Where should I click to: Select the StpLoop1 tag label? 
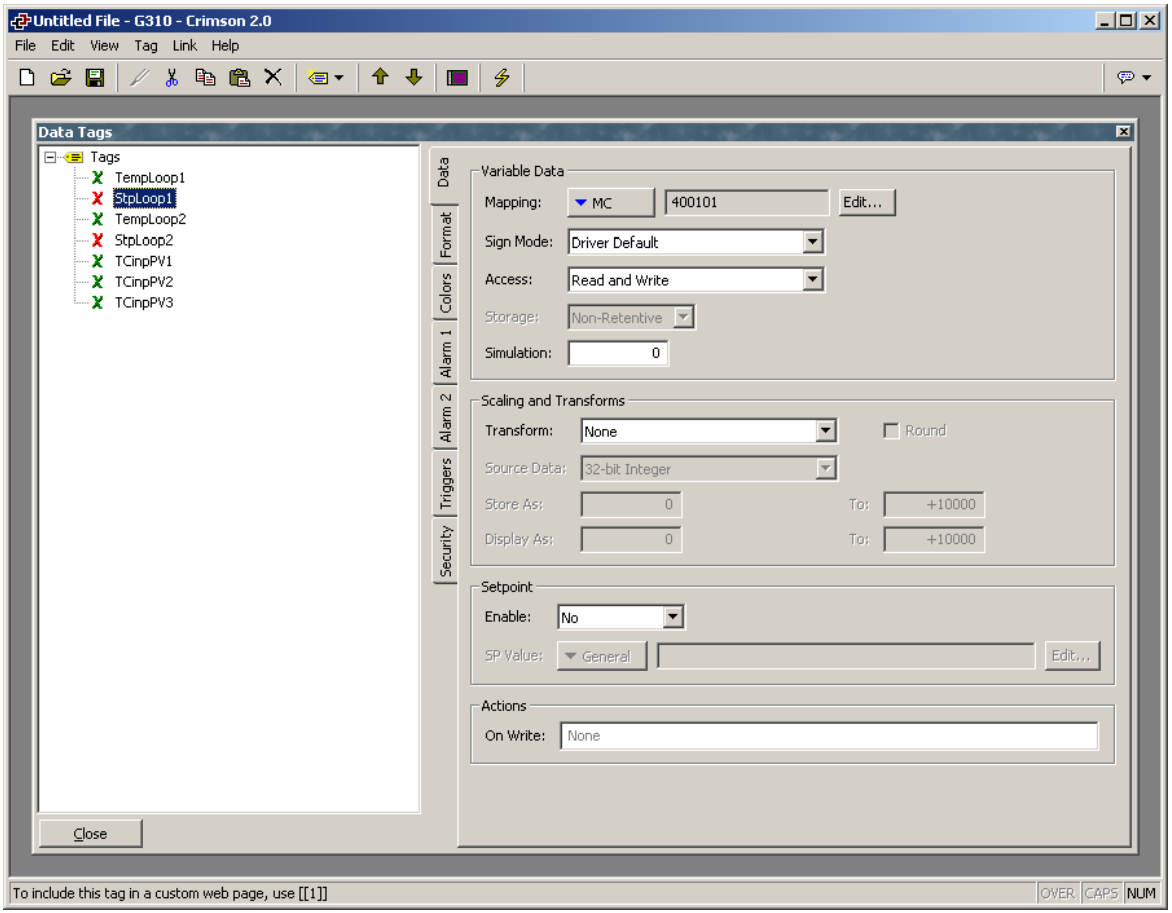click(144, 198)
